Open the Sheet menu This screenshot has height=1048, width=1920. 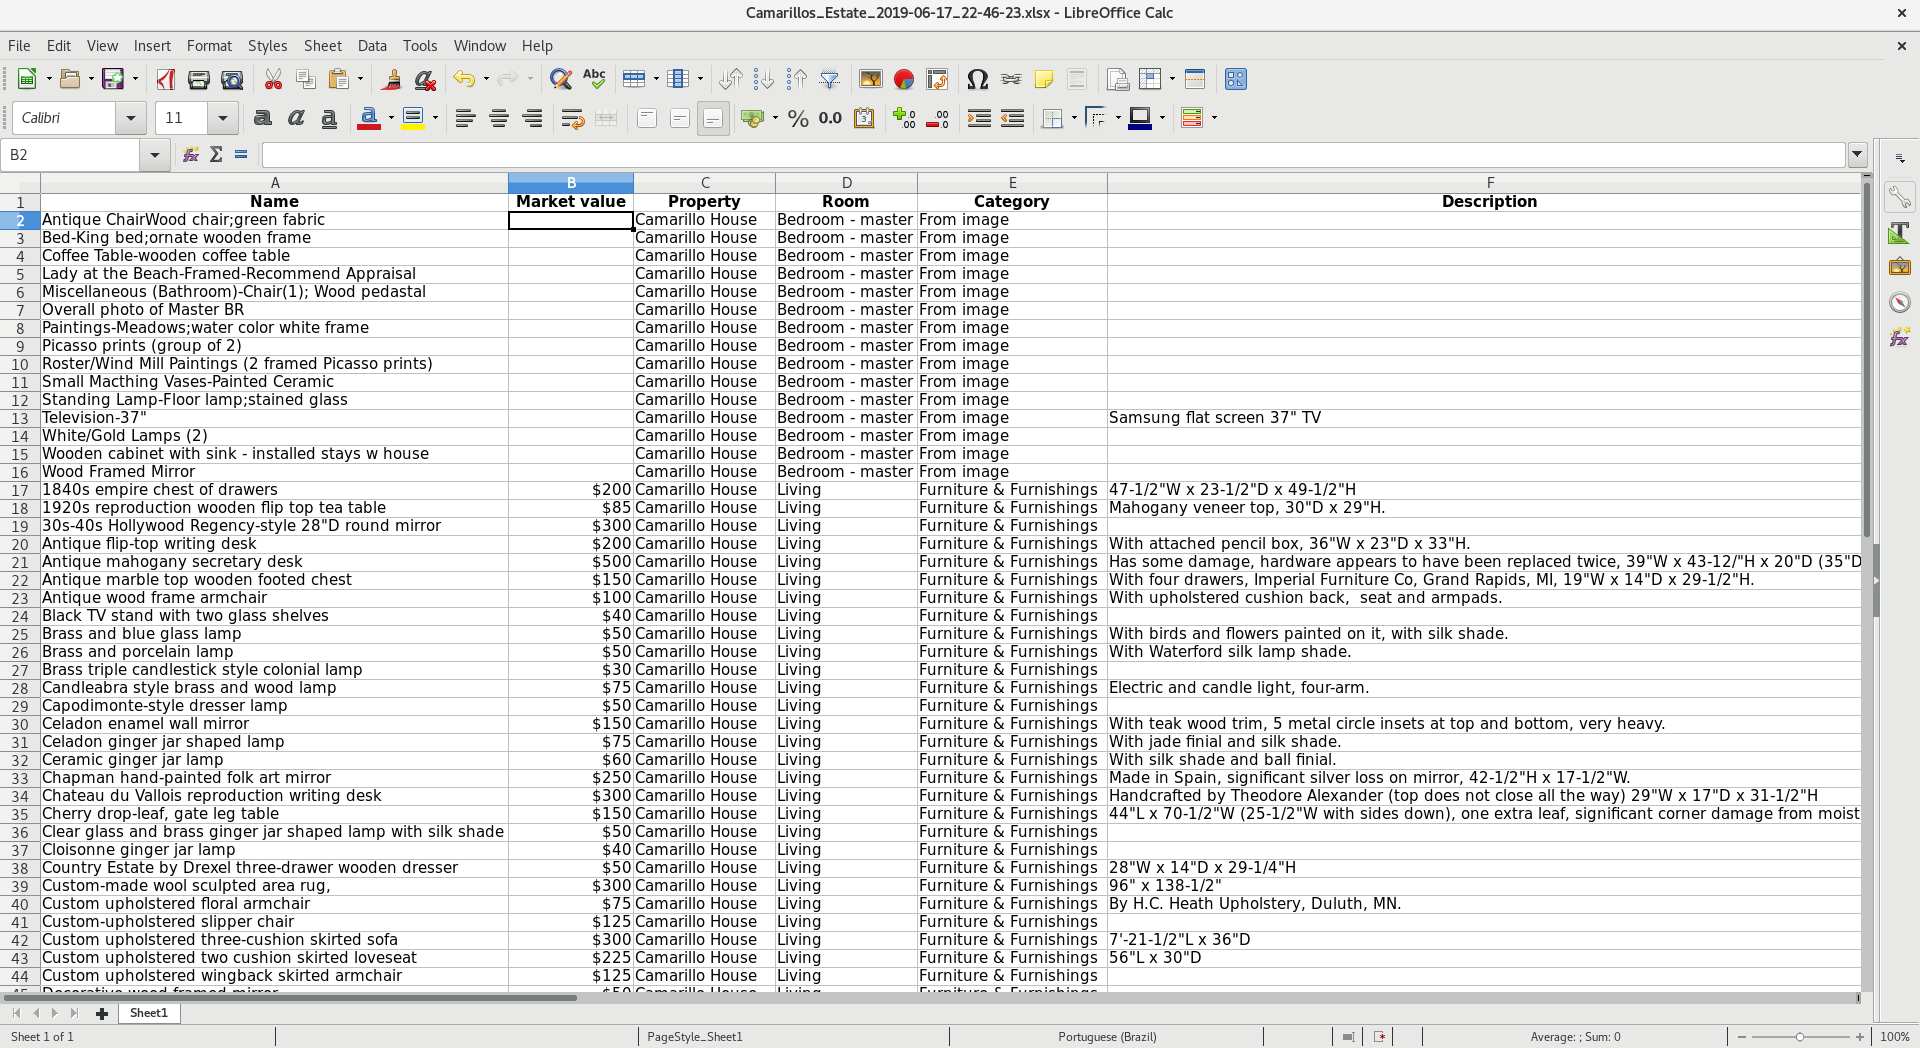pyautogui.click(x=322, y=46)
